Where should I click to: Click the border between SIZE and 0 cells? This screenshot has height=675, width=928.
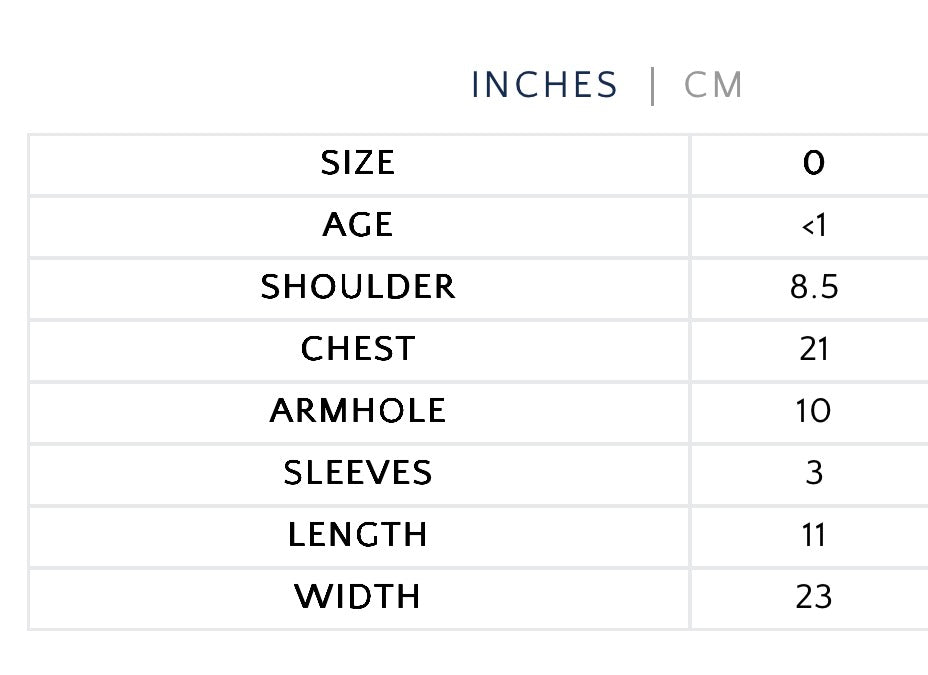click(x=690, y=163)
